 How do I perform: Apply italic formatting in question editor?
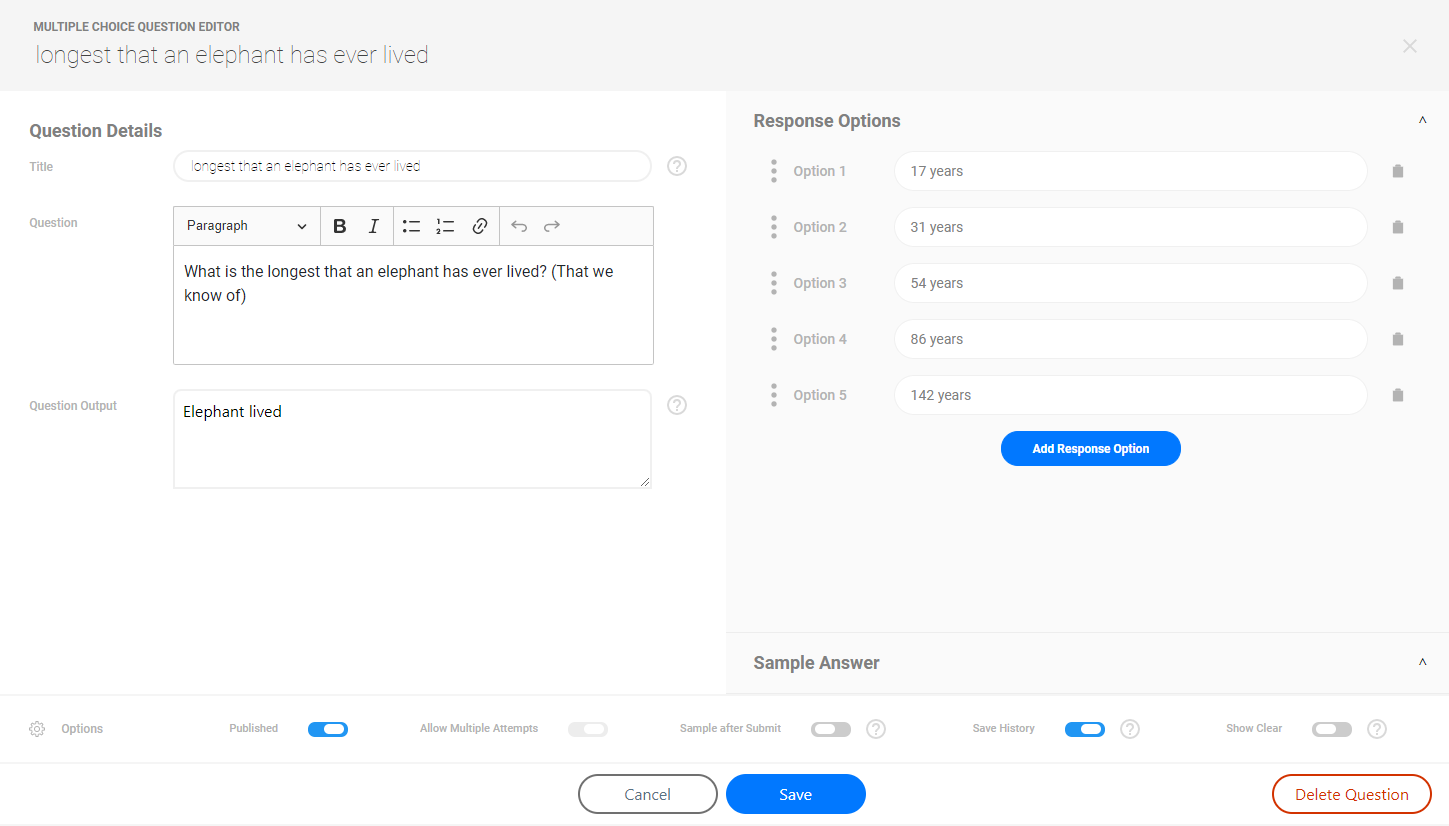pyautogui.click(x=374, y=226)
